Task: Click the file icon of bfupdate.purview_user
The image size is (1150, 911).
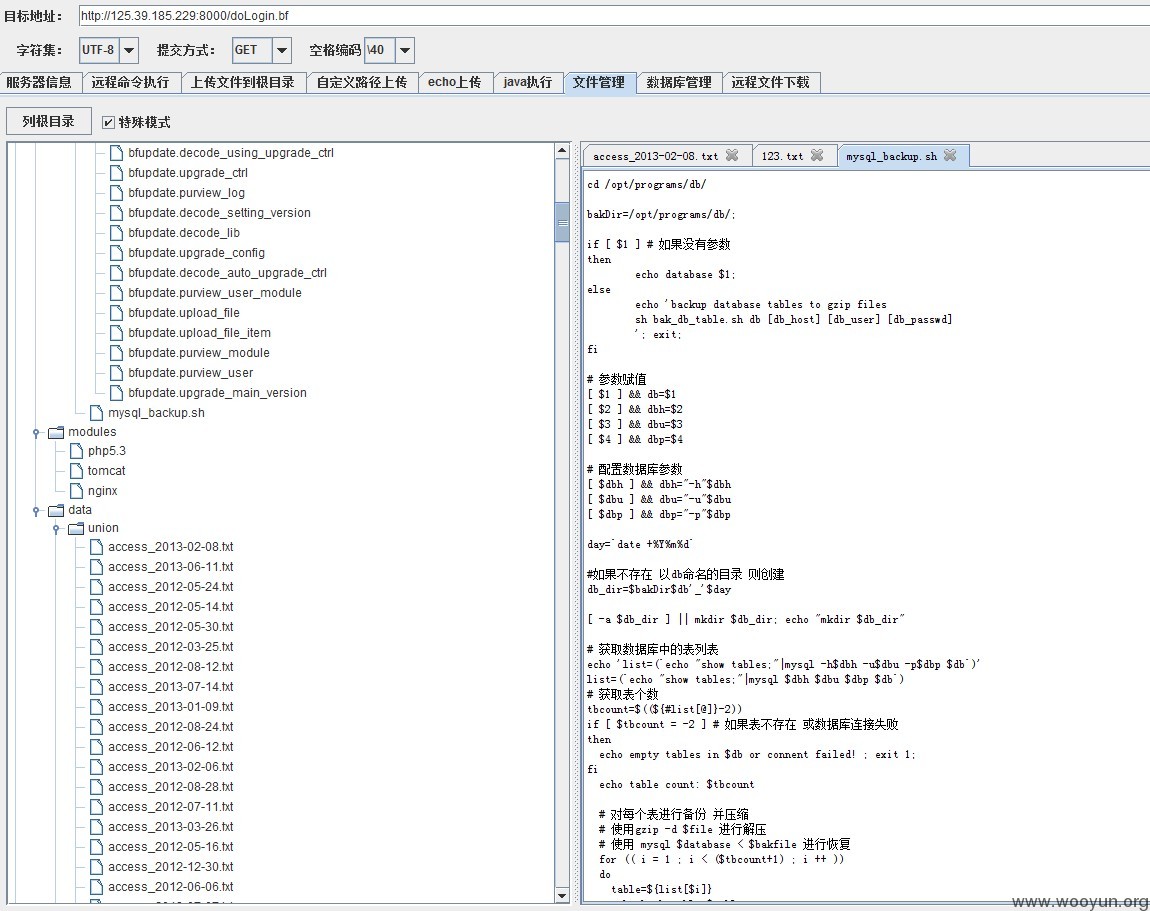Action: 116,373
